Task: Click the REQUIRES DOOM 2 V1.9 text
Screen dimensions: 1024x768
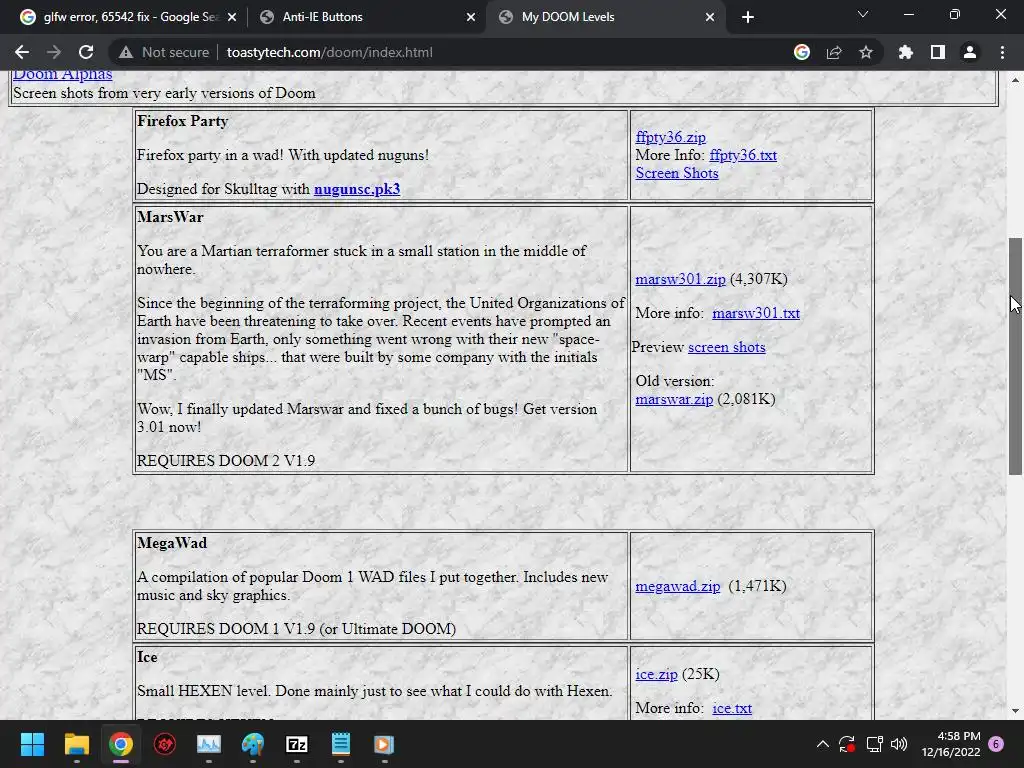Action: point(226,461)
